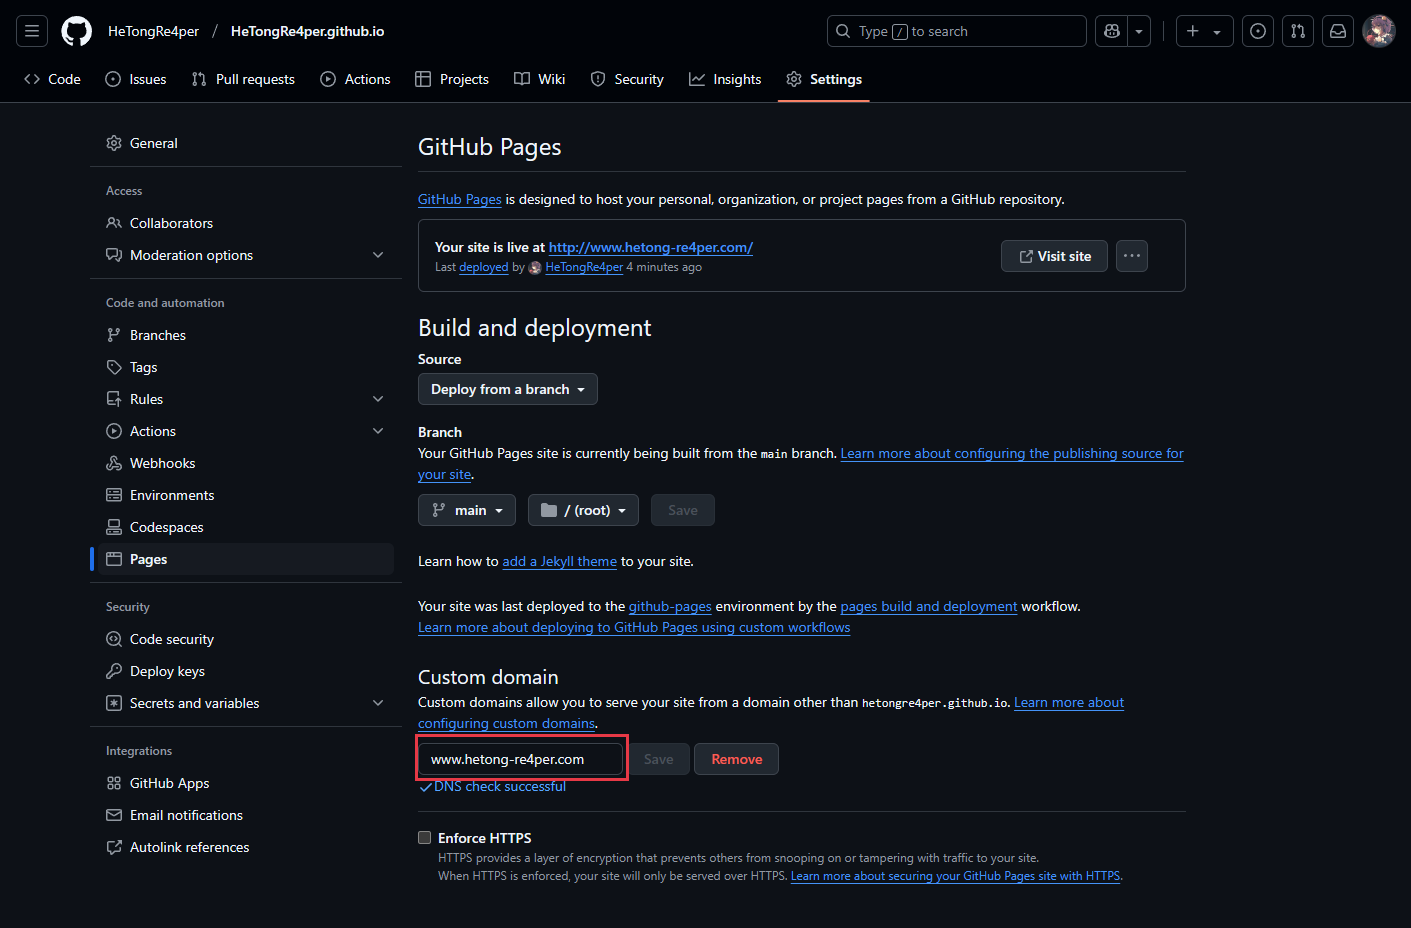View notifications via the inbox icon

coord(1337,30)
